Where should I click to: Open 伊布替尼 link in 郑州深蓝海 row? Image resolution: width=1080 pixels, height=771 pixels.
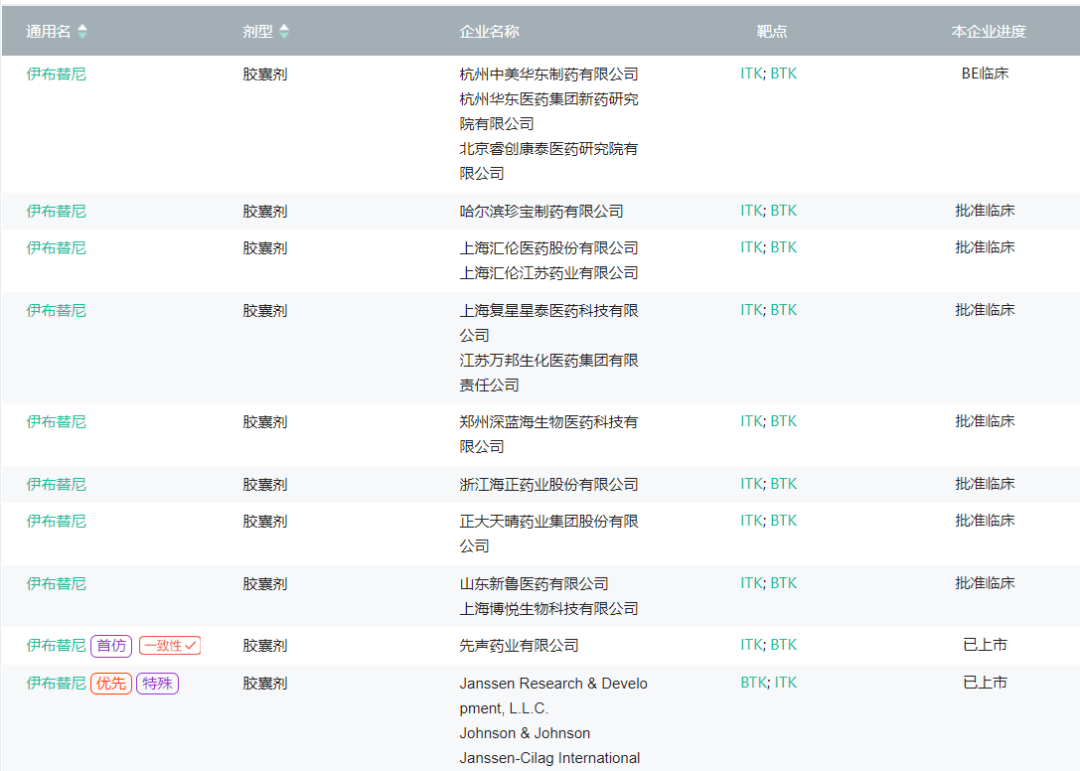(56, 422)
